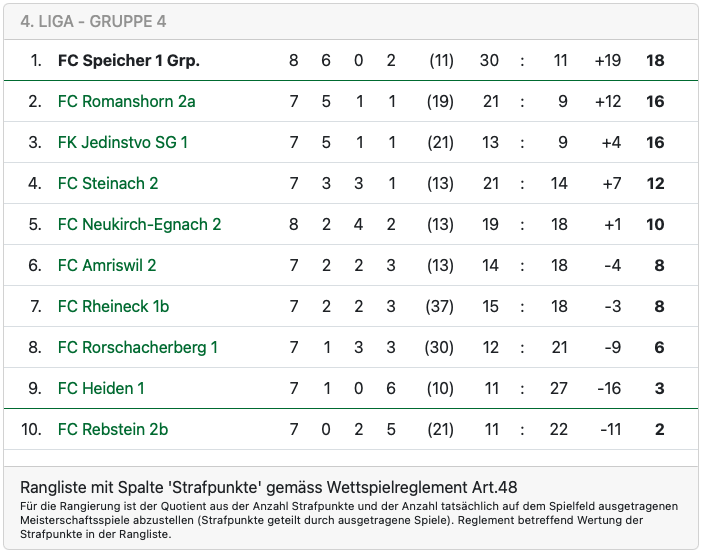This screenshot has width=706, height=558.
Task: Click the +19 goal difference value
Action: click(607, 60)
